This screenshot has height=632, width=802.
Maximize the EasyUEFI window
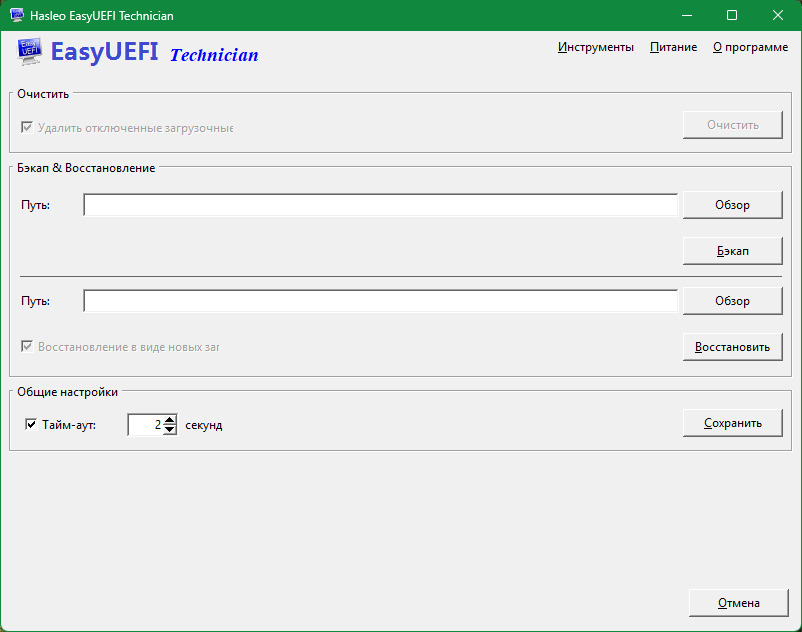point(732,15)
